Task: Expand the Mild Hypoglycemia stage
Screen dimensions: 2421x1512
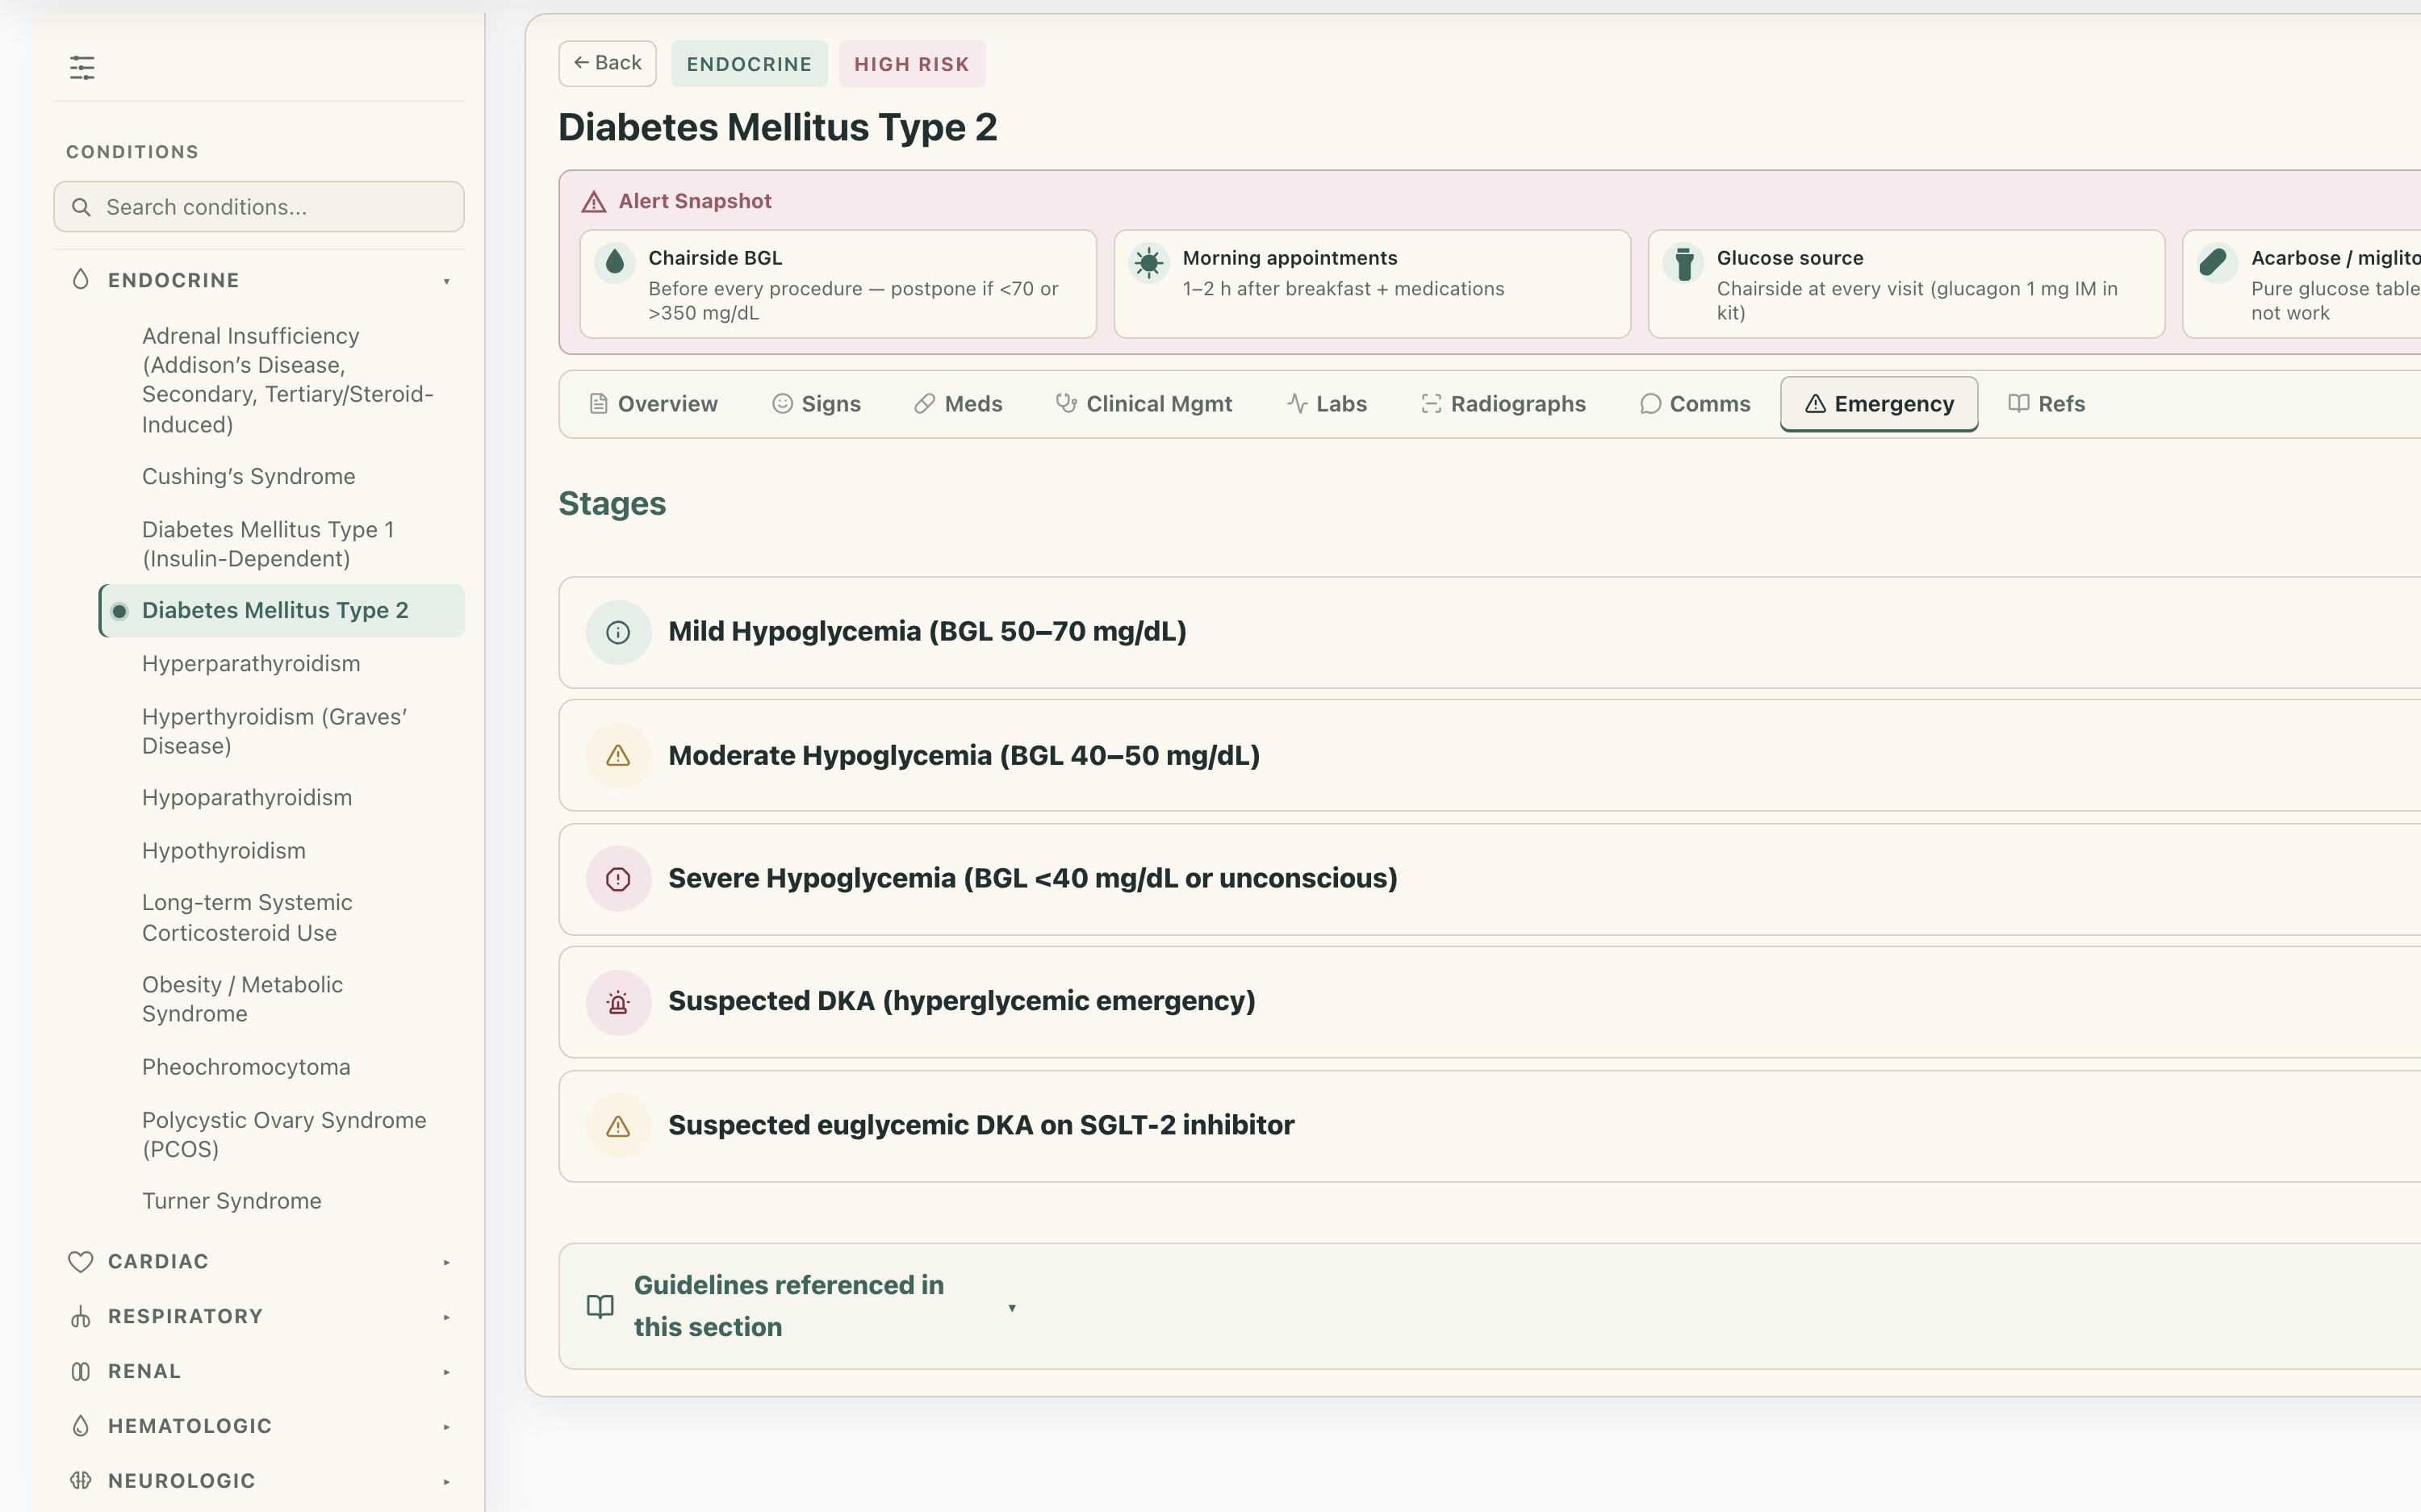Action: coord(1490,632)
